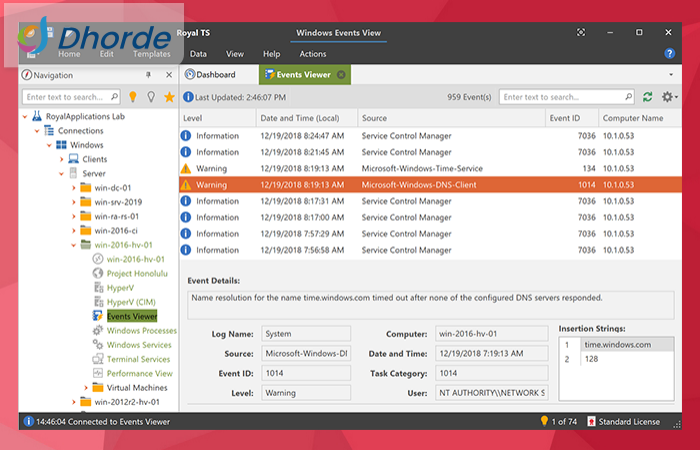
Task: Expand the Virtual Machines folder
Action: pos(86,387)
